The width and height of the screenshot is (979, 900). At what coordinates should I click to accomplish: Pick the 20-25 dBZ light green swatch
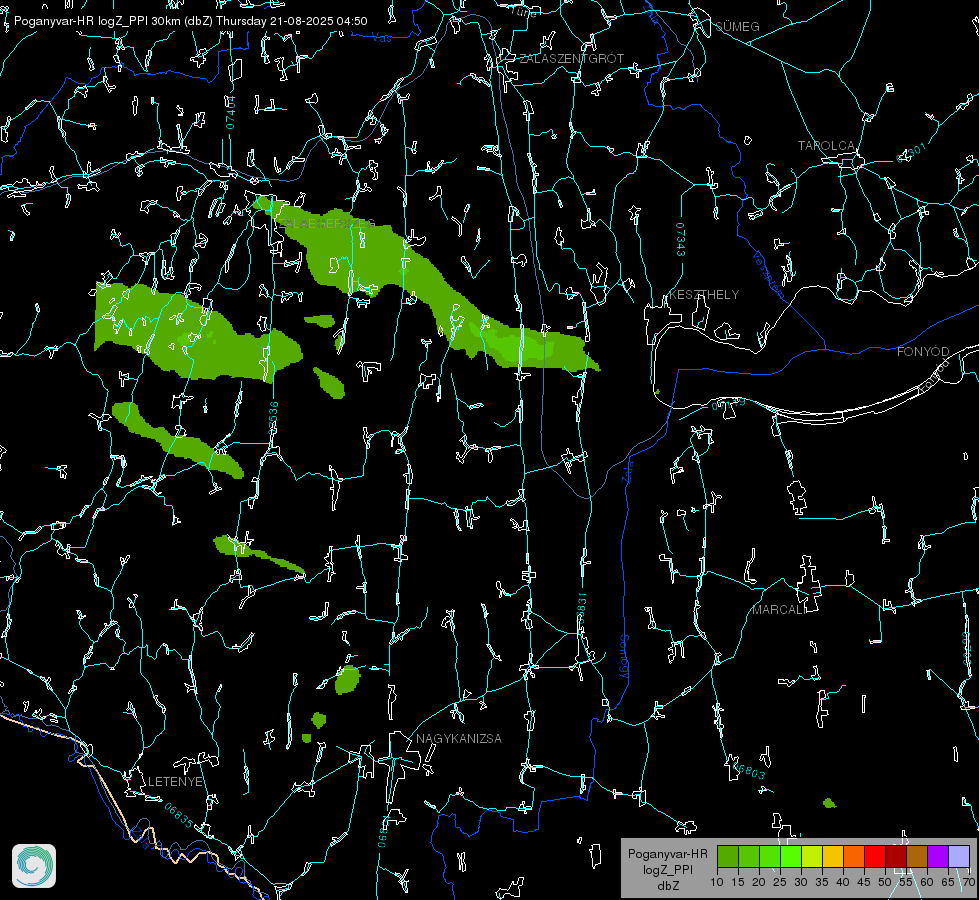(770, 856)
